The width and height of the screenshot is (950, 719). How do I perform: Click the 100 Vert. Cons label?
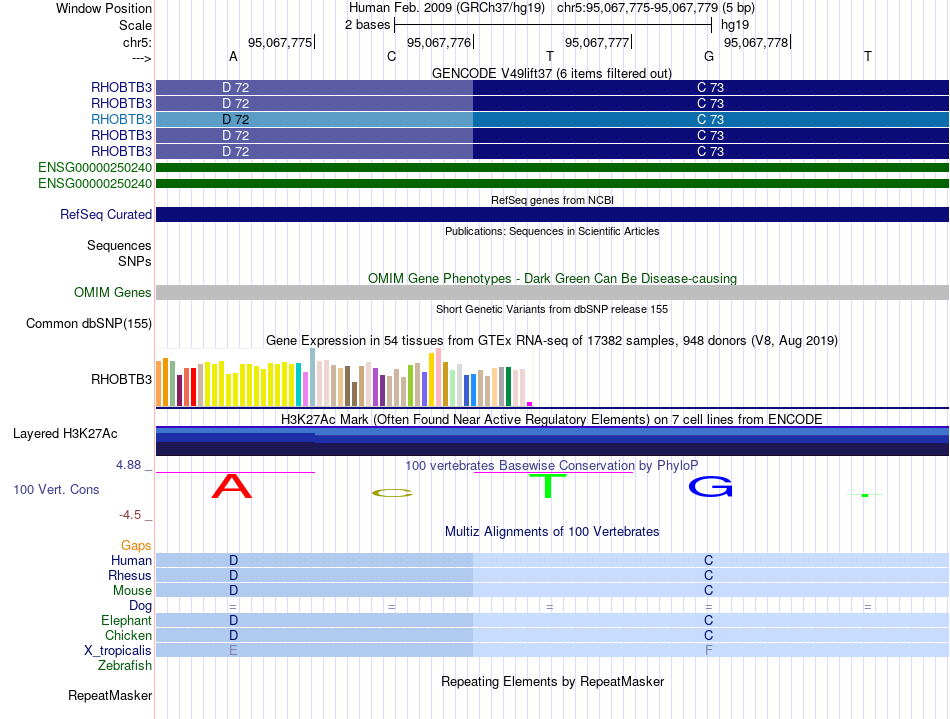56,489
